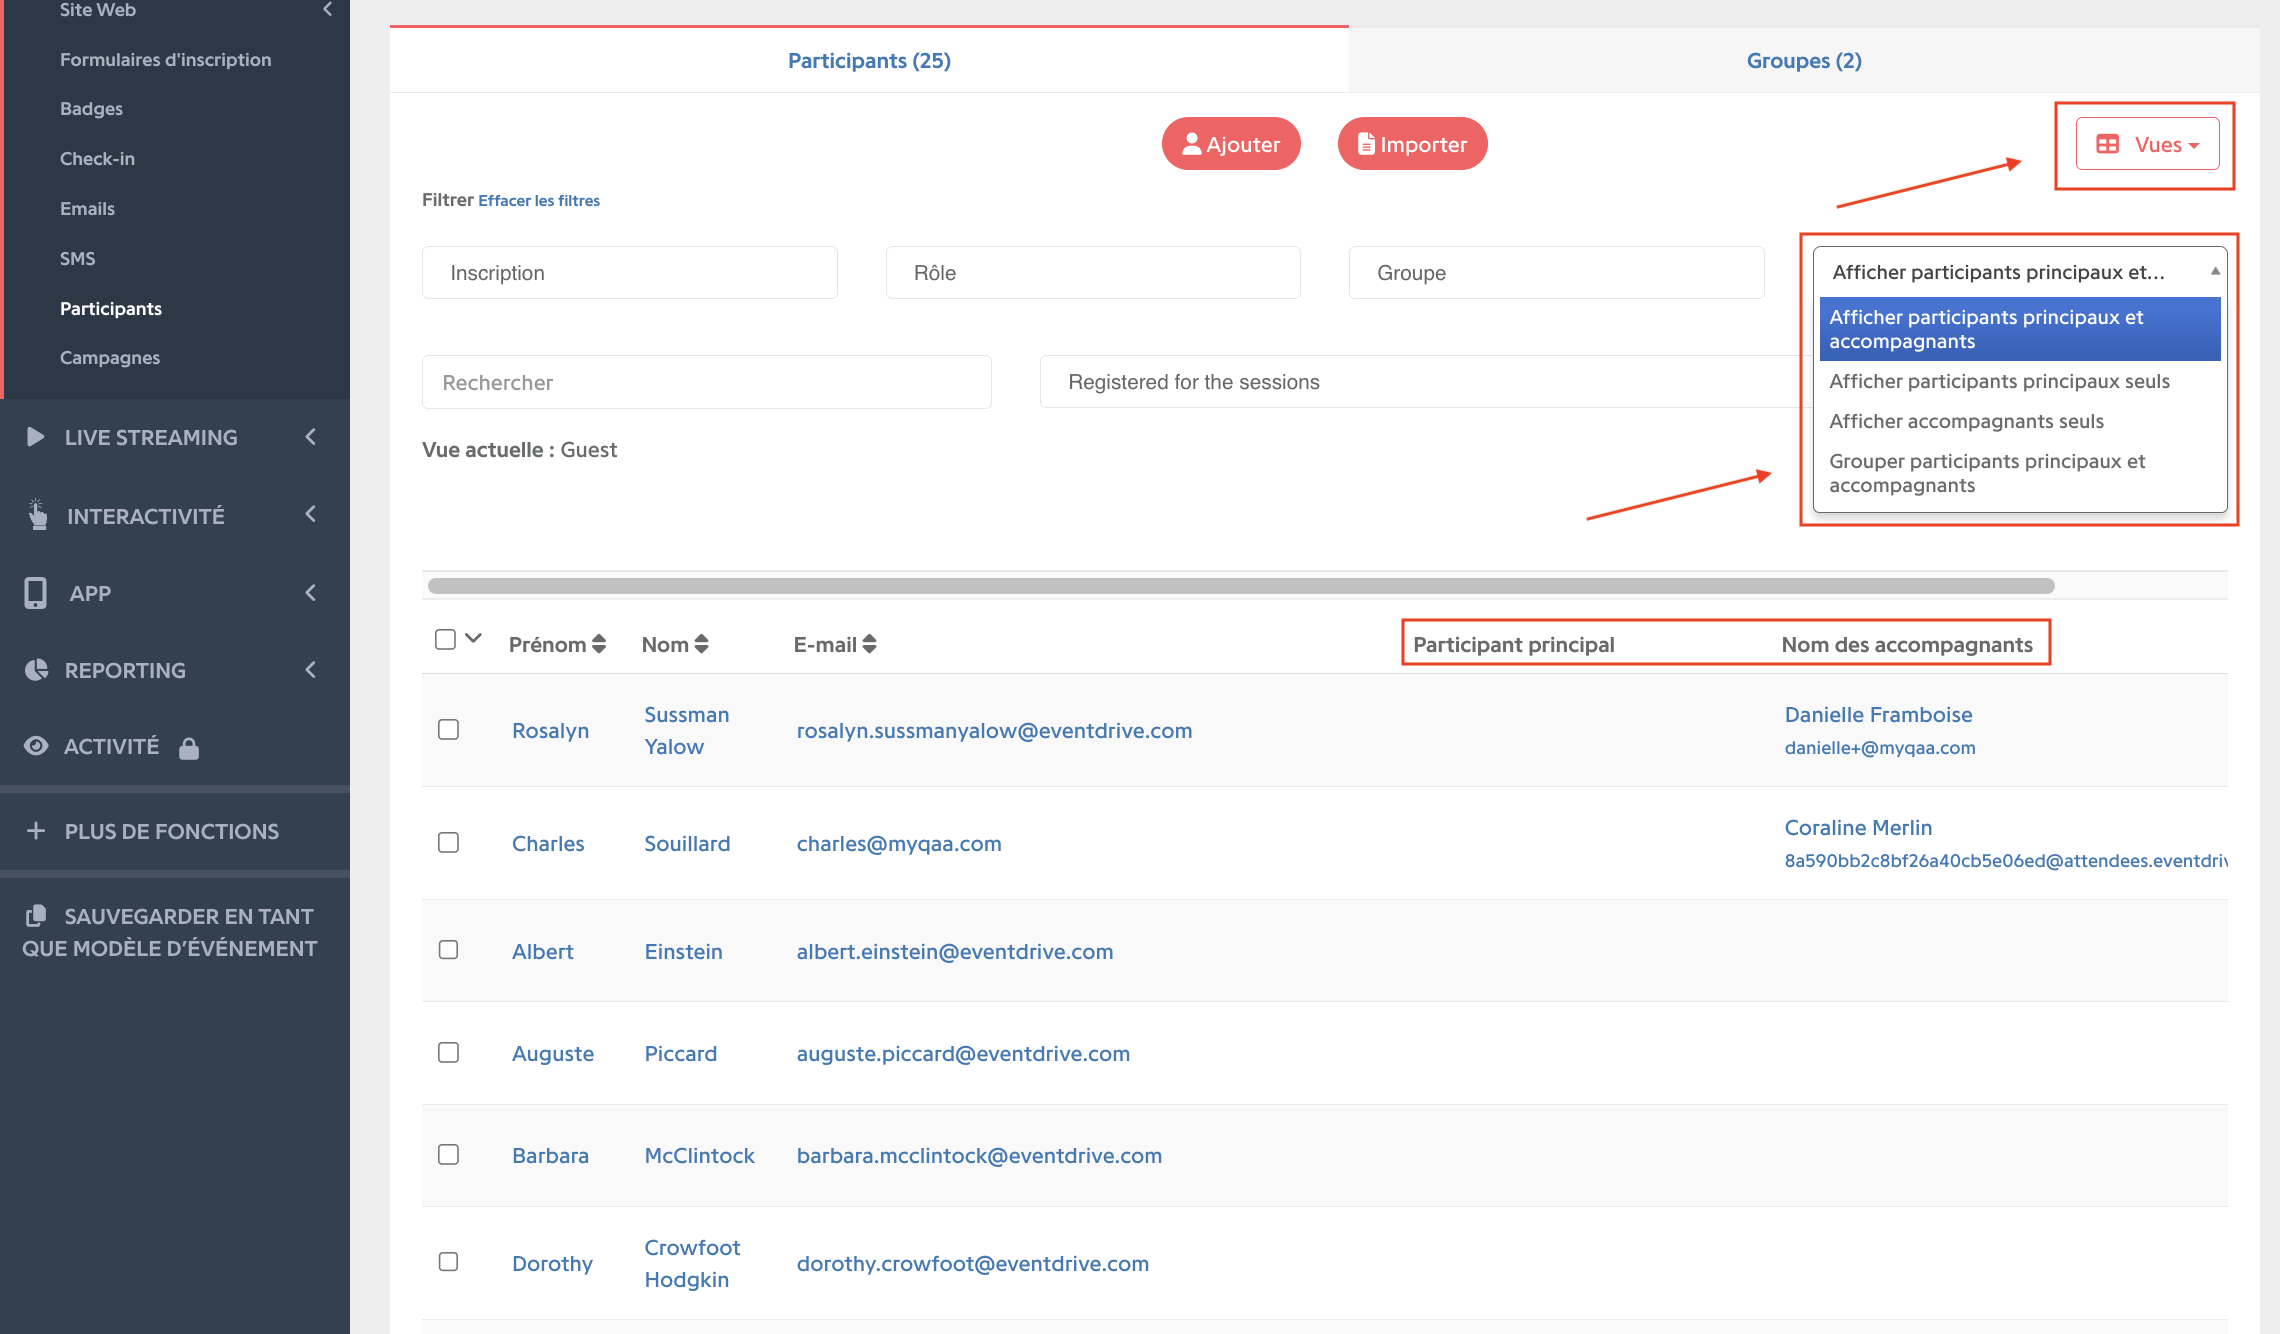Image resolution: width=2280 pixels, height=1334 pixels.
Task: Check the box for Charles Souillard
Action: [x=448, y=842]
